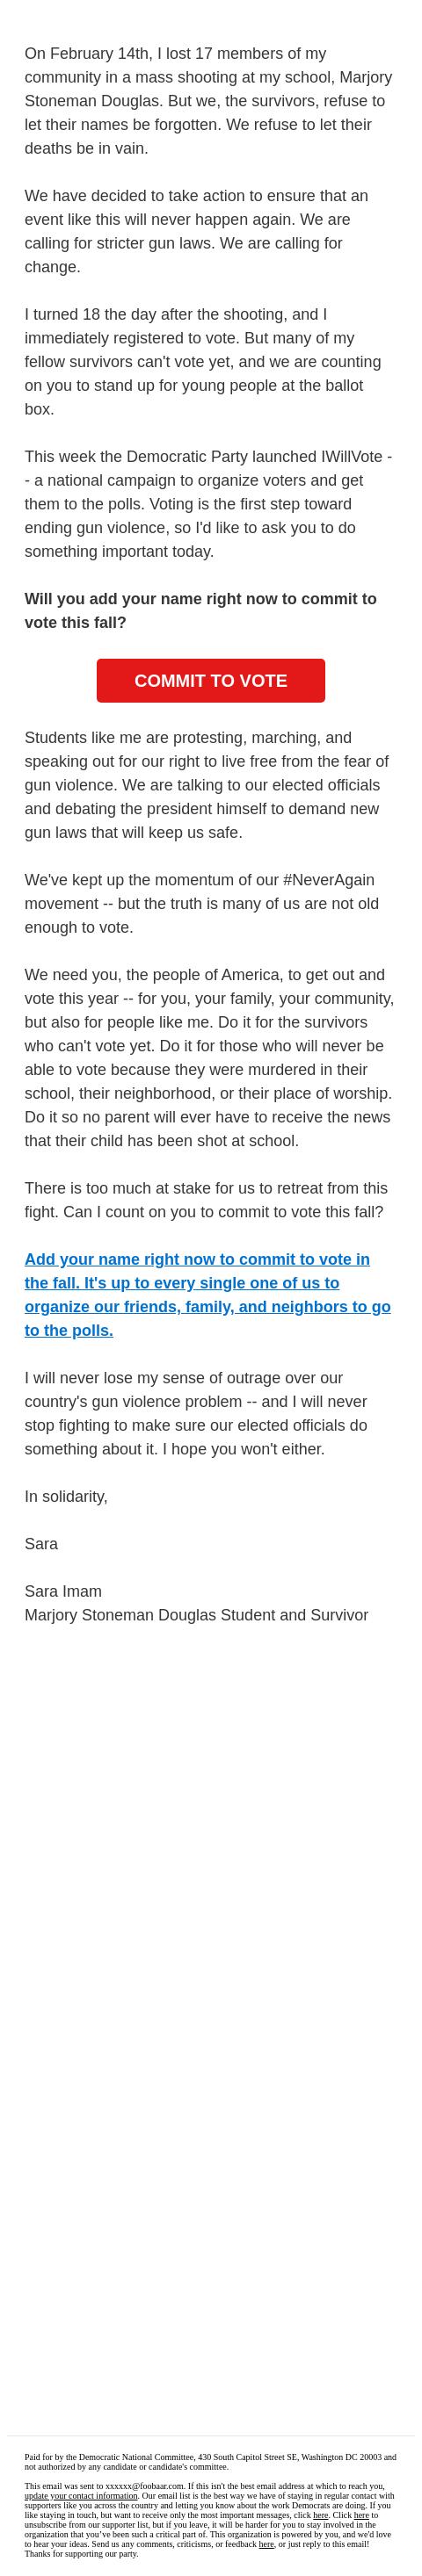Viewport: 422px width, 2576px height.
Task: Click the bold 'Will you add your name' question
Action: pos(201,610)
